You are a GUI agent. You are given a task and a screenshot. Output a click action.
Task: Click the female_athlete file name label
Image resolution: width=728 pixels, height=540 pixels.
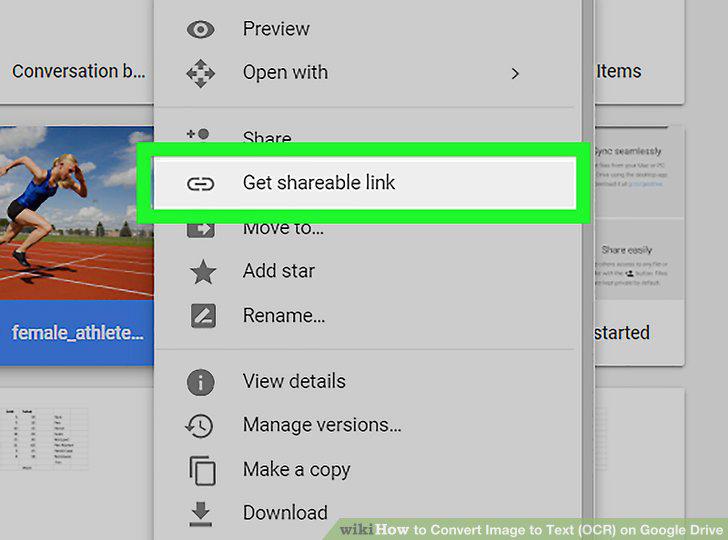pos(78,332)
